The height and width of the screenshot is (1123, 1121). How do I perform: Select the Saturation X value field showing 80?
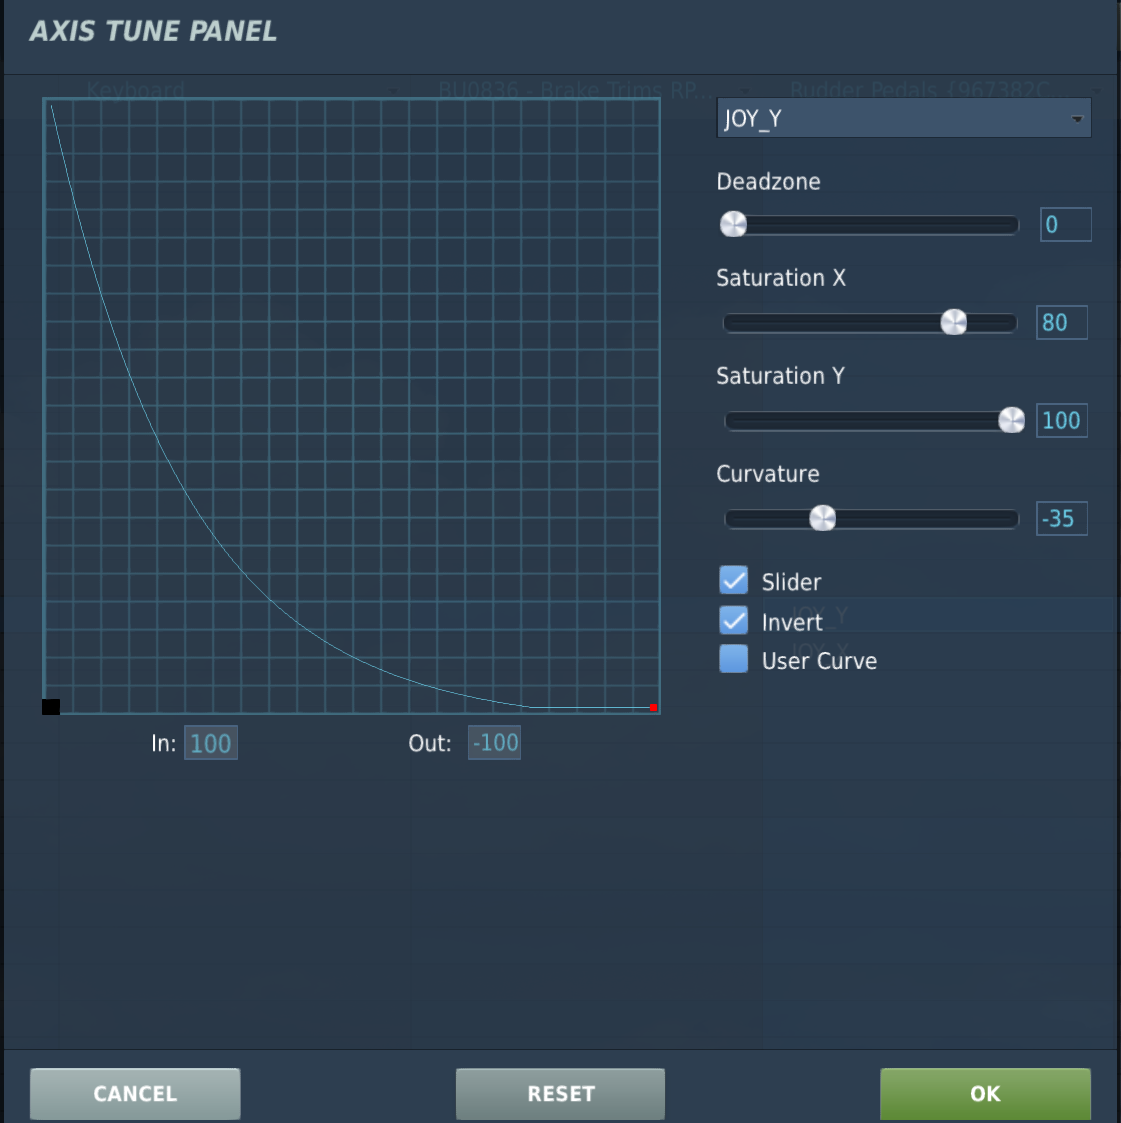click(1062, 322)
